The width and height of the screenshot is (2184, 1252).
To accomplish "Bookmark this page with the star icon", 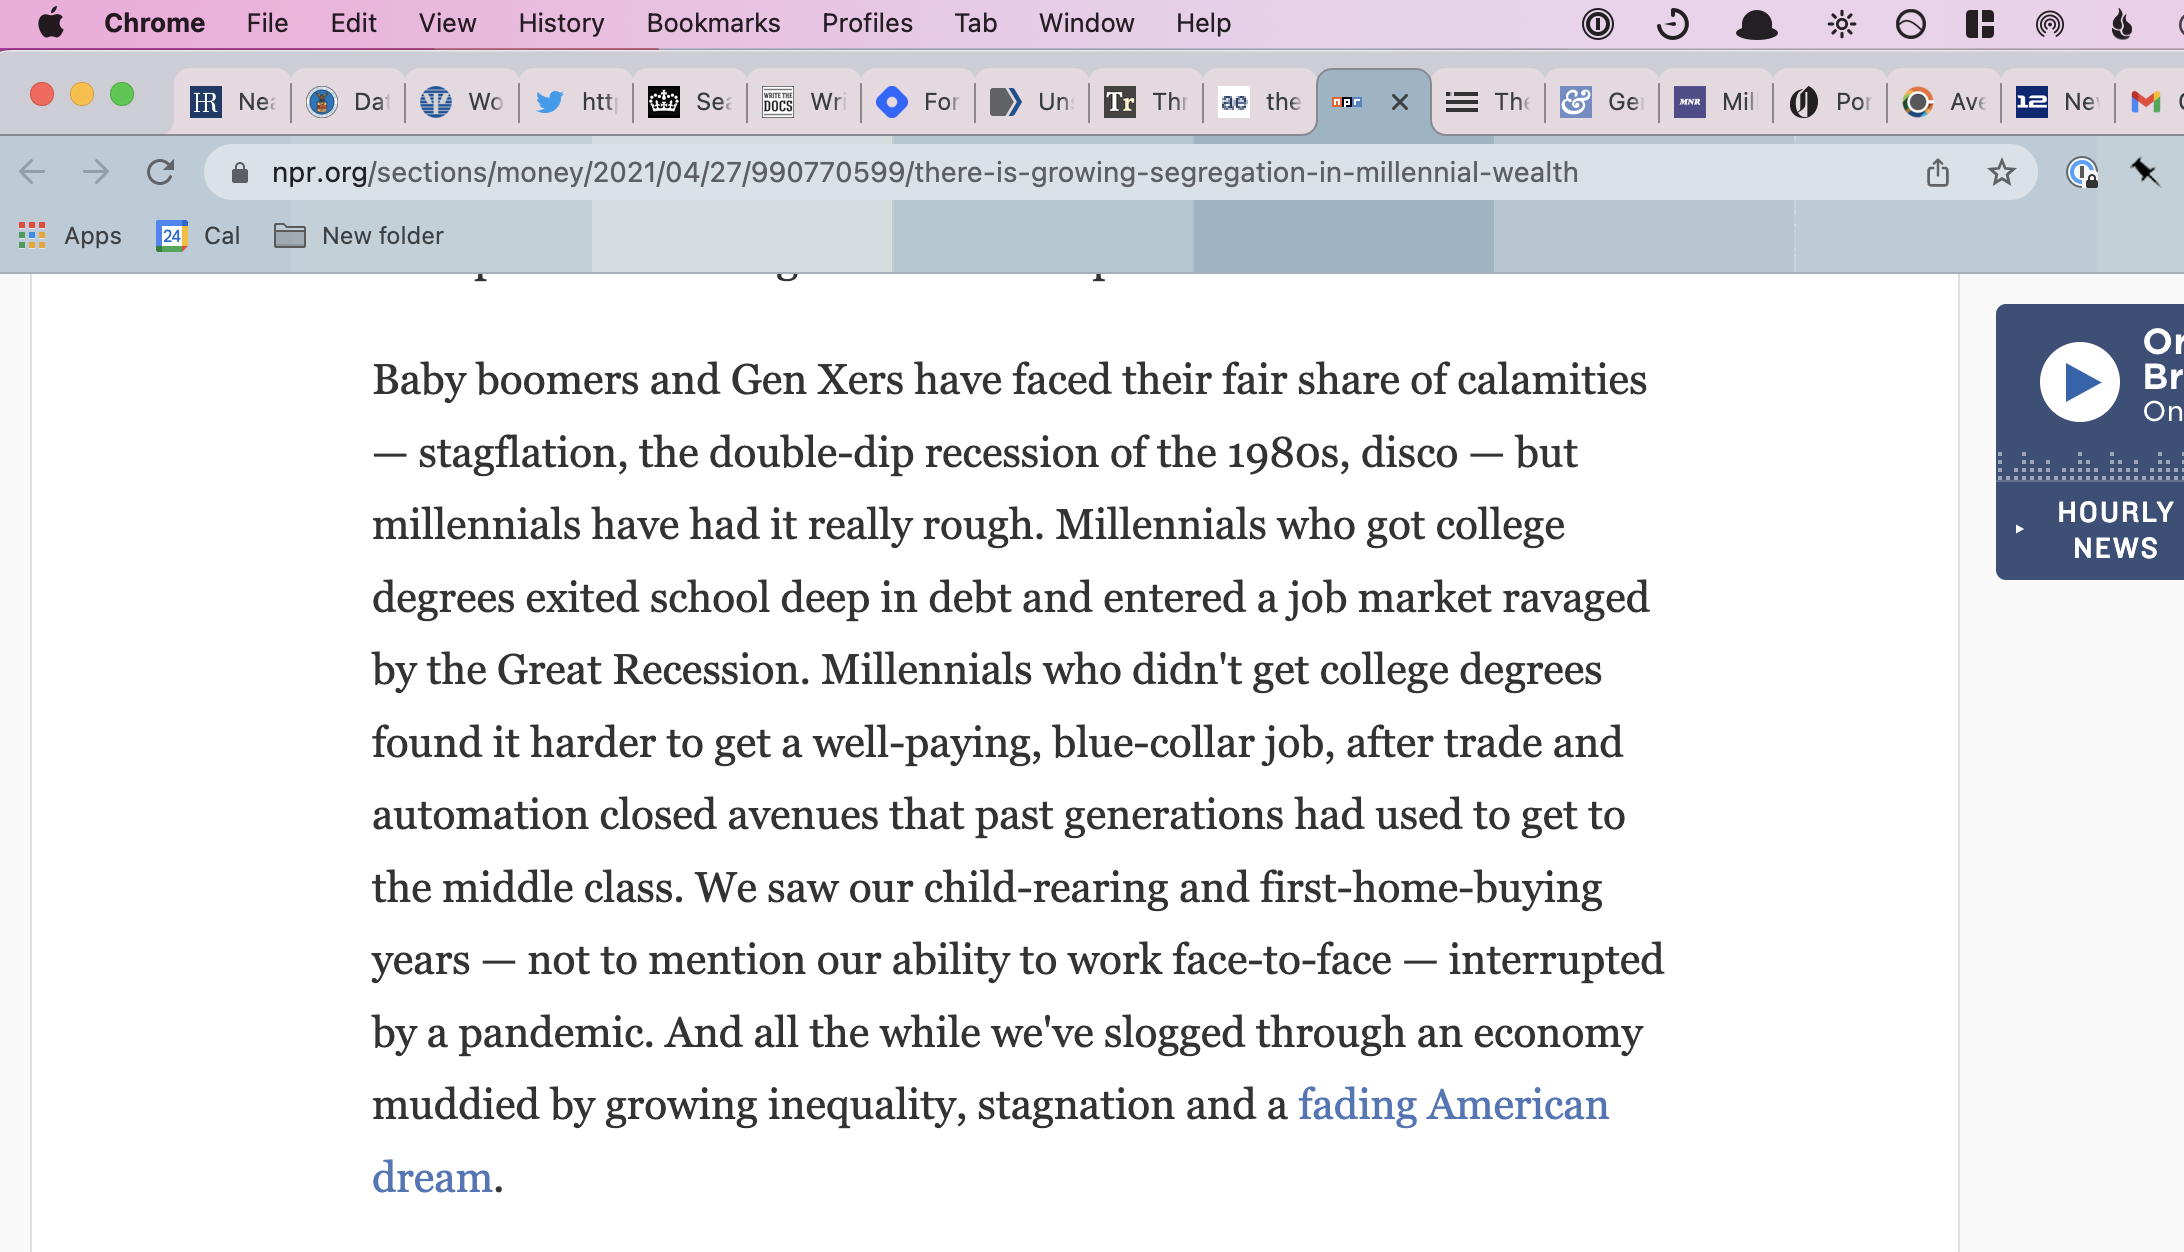I will pos(2001,173).
